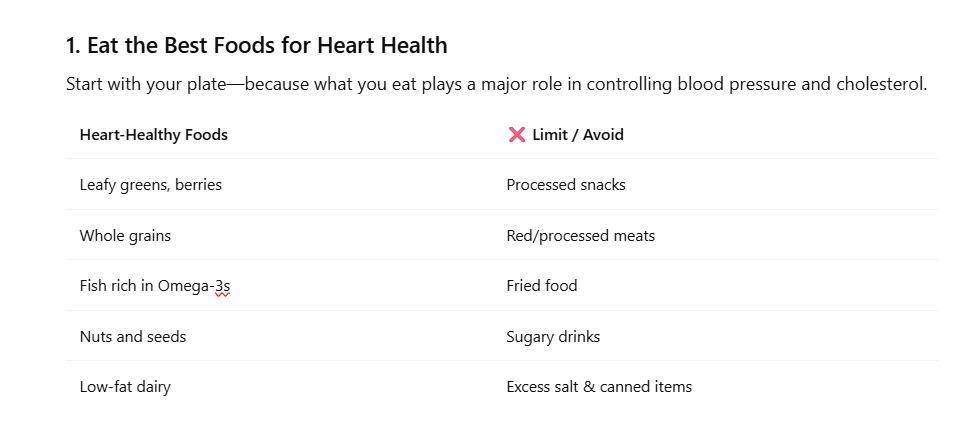This screenshot has width=961, height=436.
Task: Click the red X emoji icon
Action: point(517,134)
